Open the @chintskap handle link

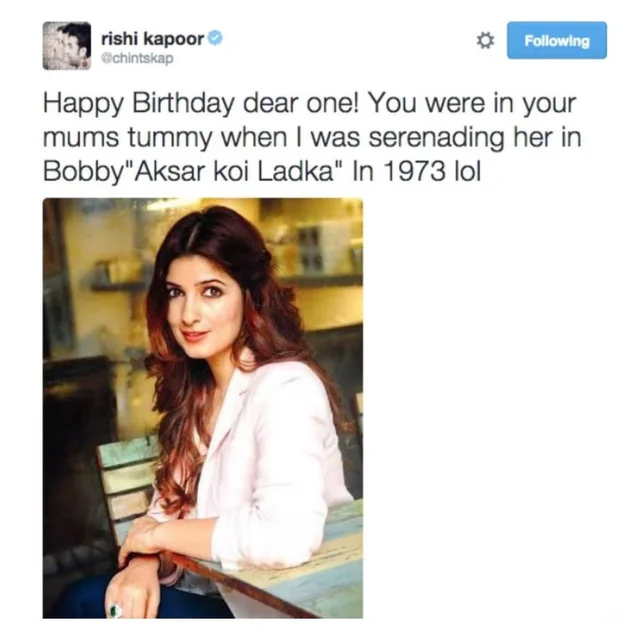(137, 59)
